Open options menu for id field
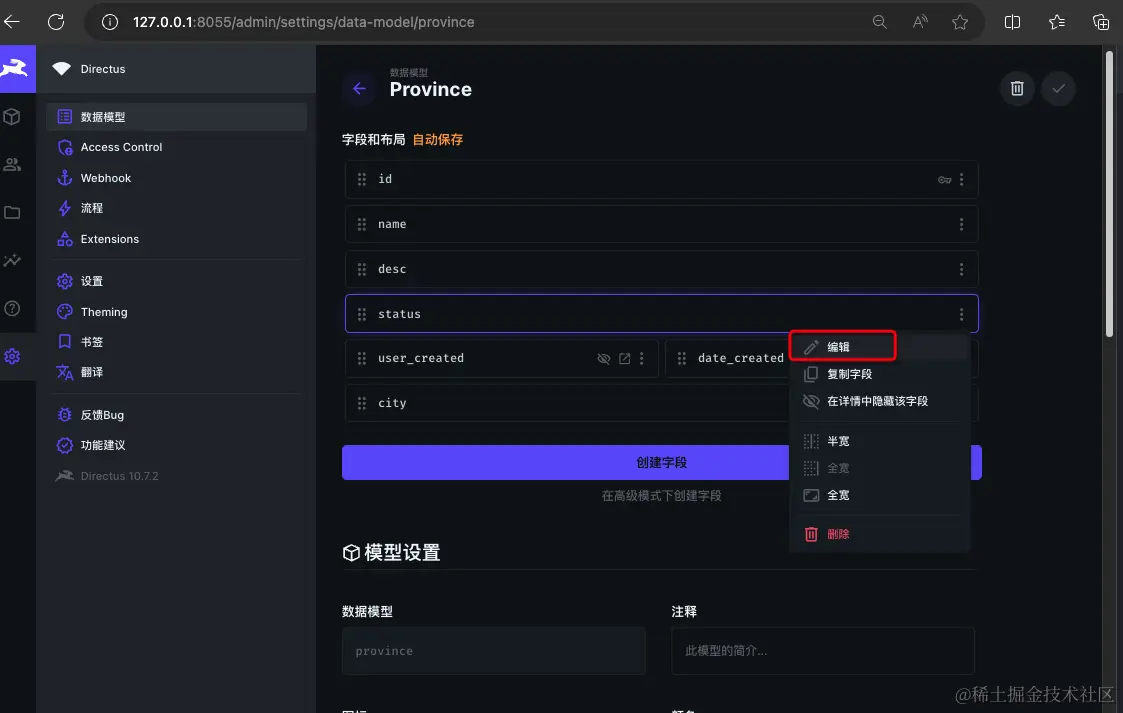This screenshot has width=1123, height=713. (x=961, y=180)
